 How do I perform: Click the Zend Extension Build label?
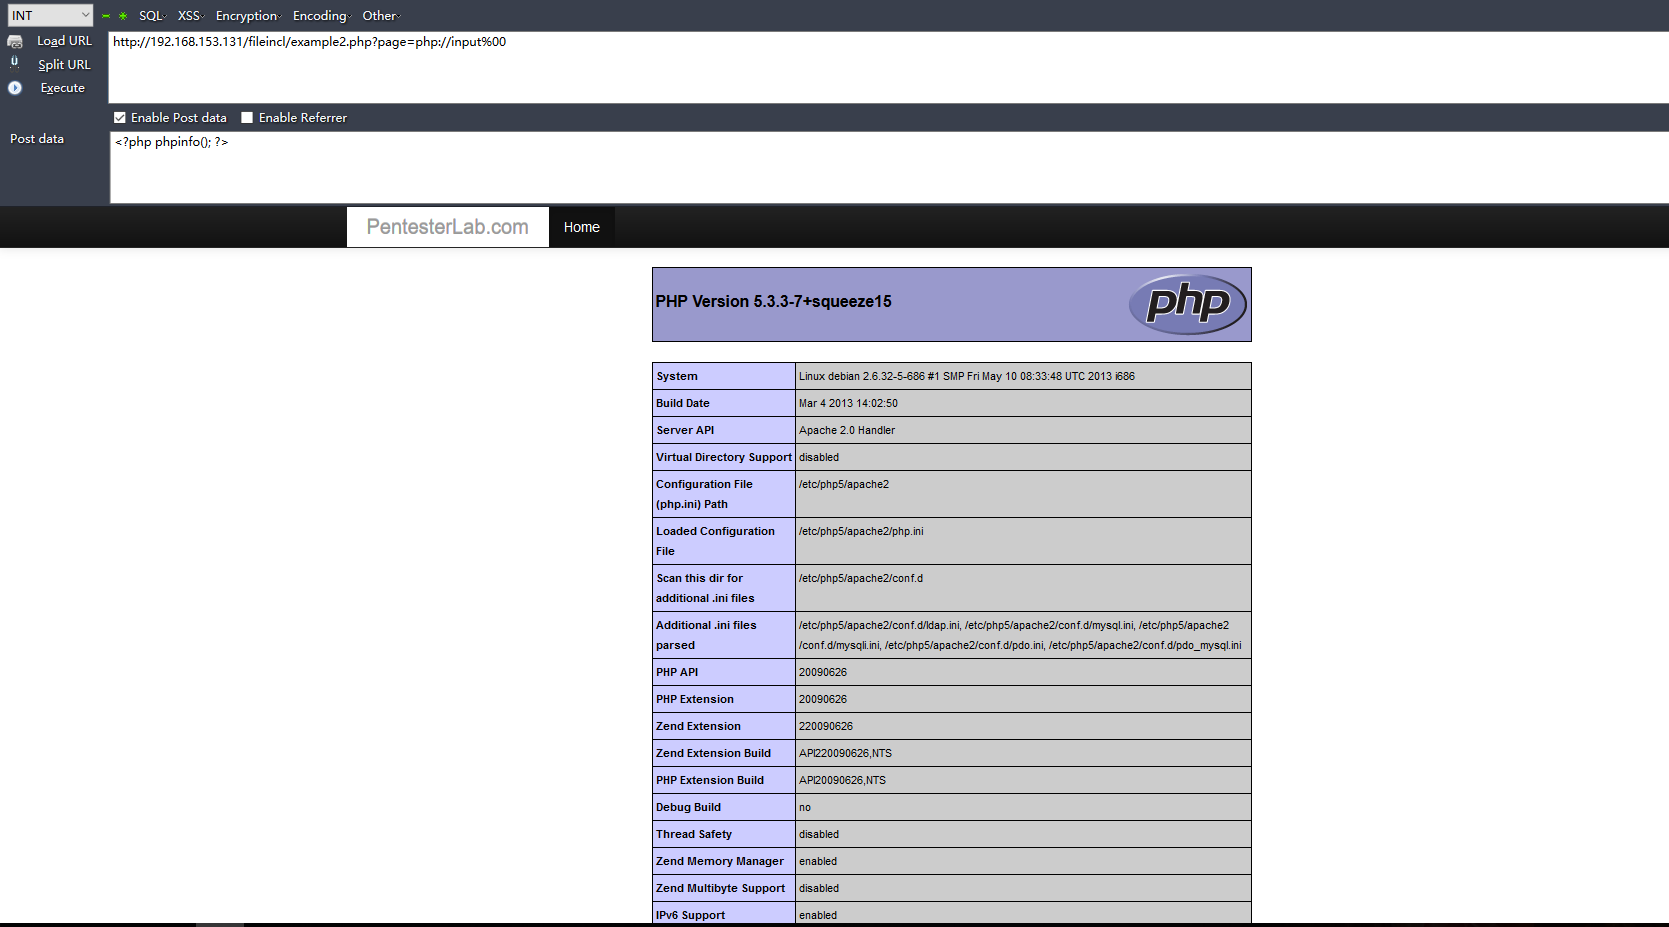713,753
